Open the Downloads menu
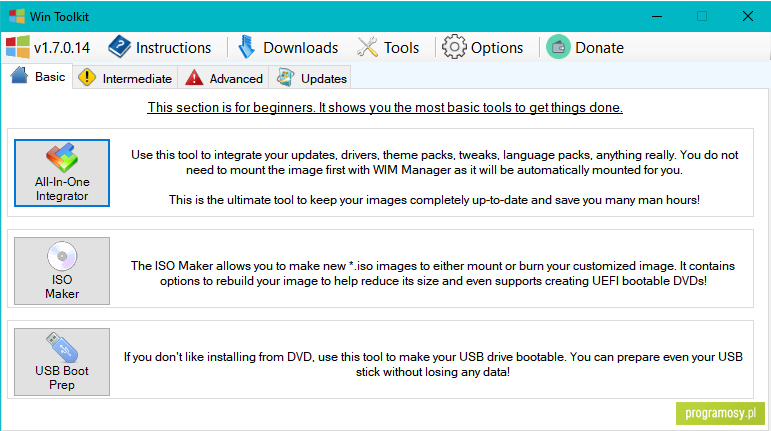This screenshot has height=431, width=771. coord(288,47)
